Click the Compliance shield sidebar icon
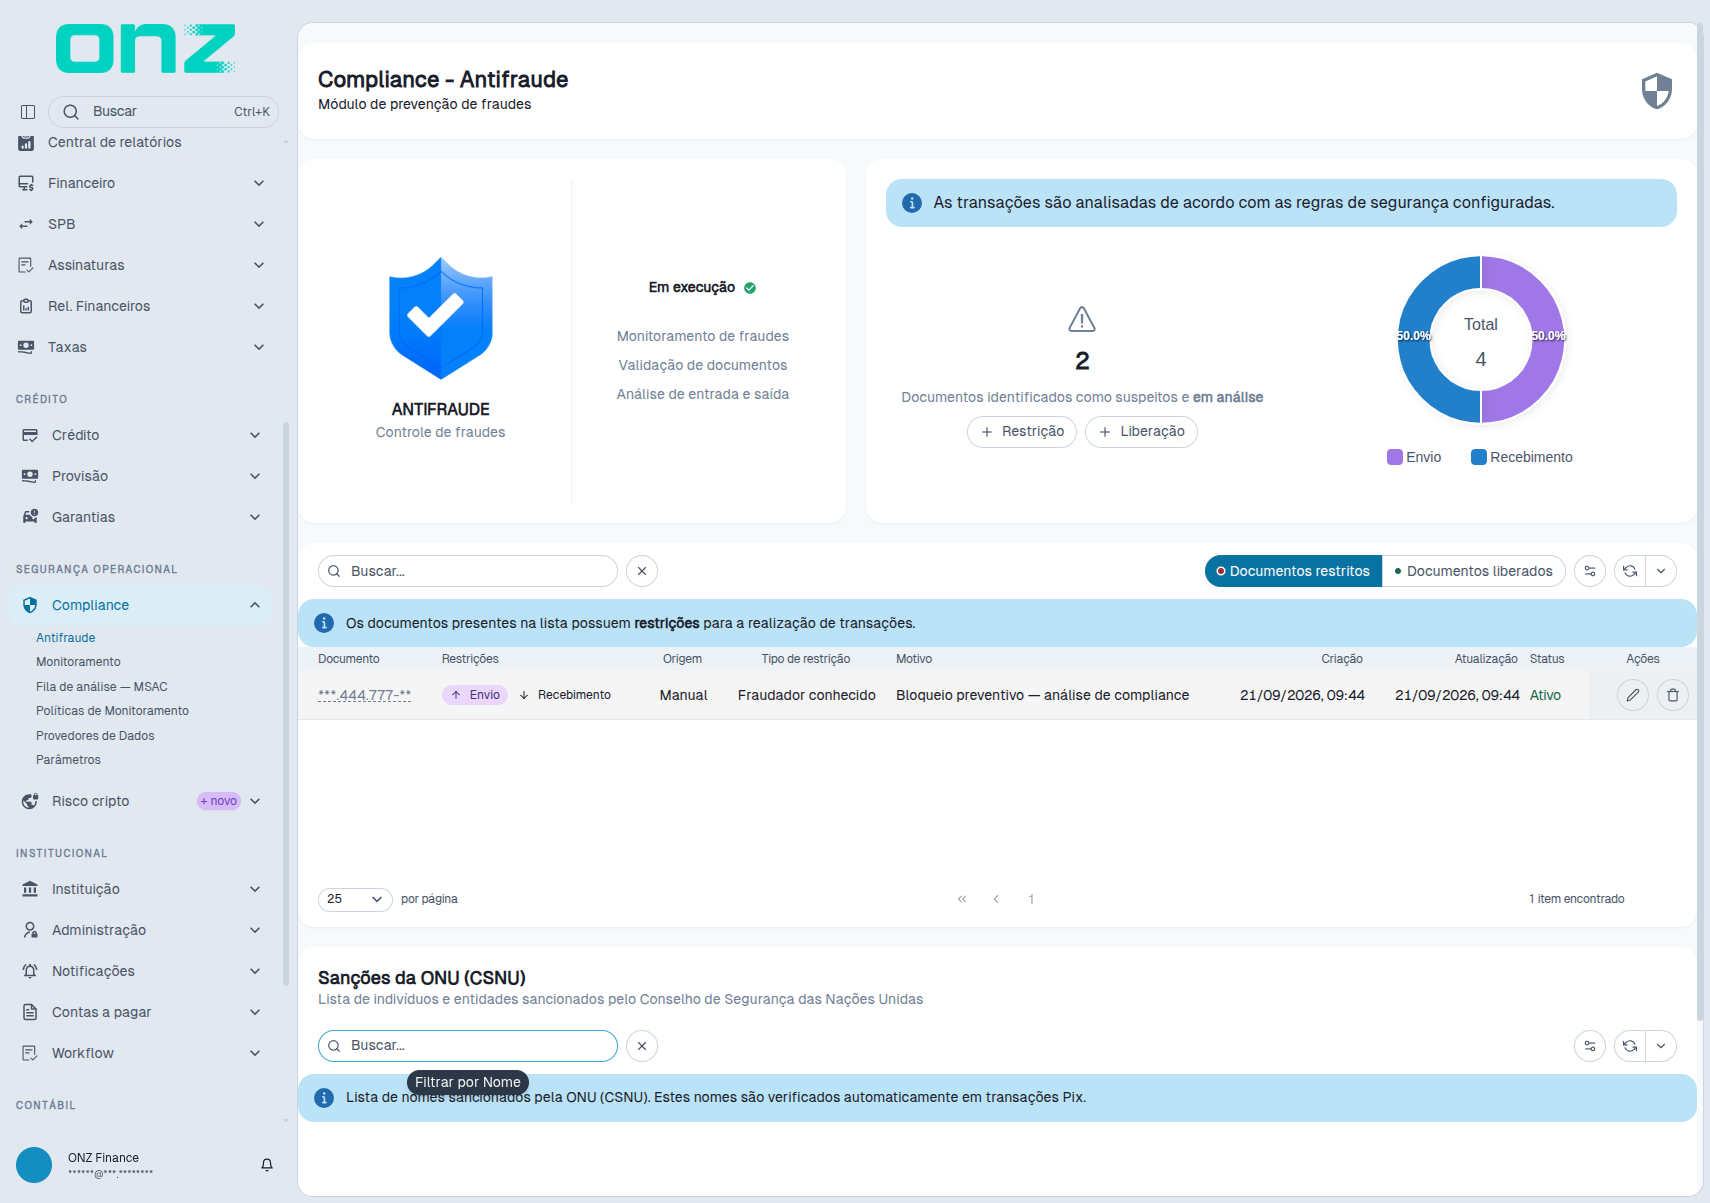This screenshot has width=1710, height=1203. (x=30, y=605)
